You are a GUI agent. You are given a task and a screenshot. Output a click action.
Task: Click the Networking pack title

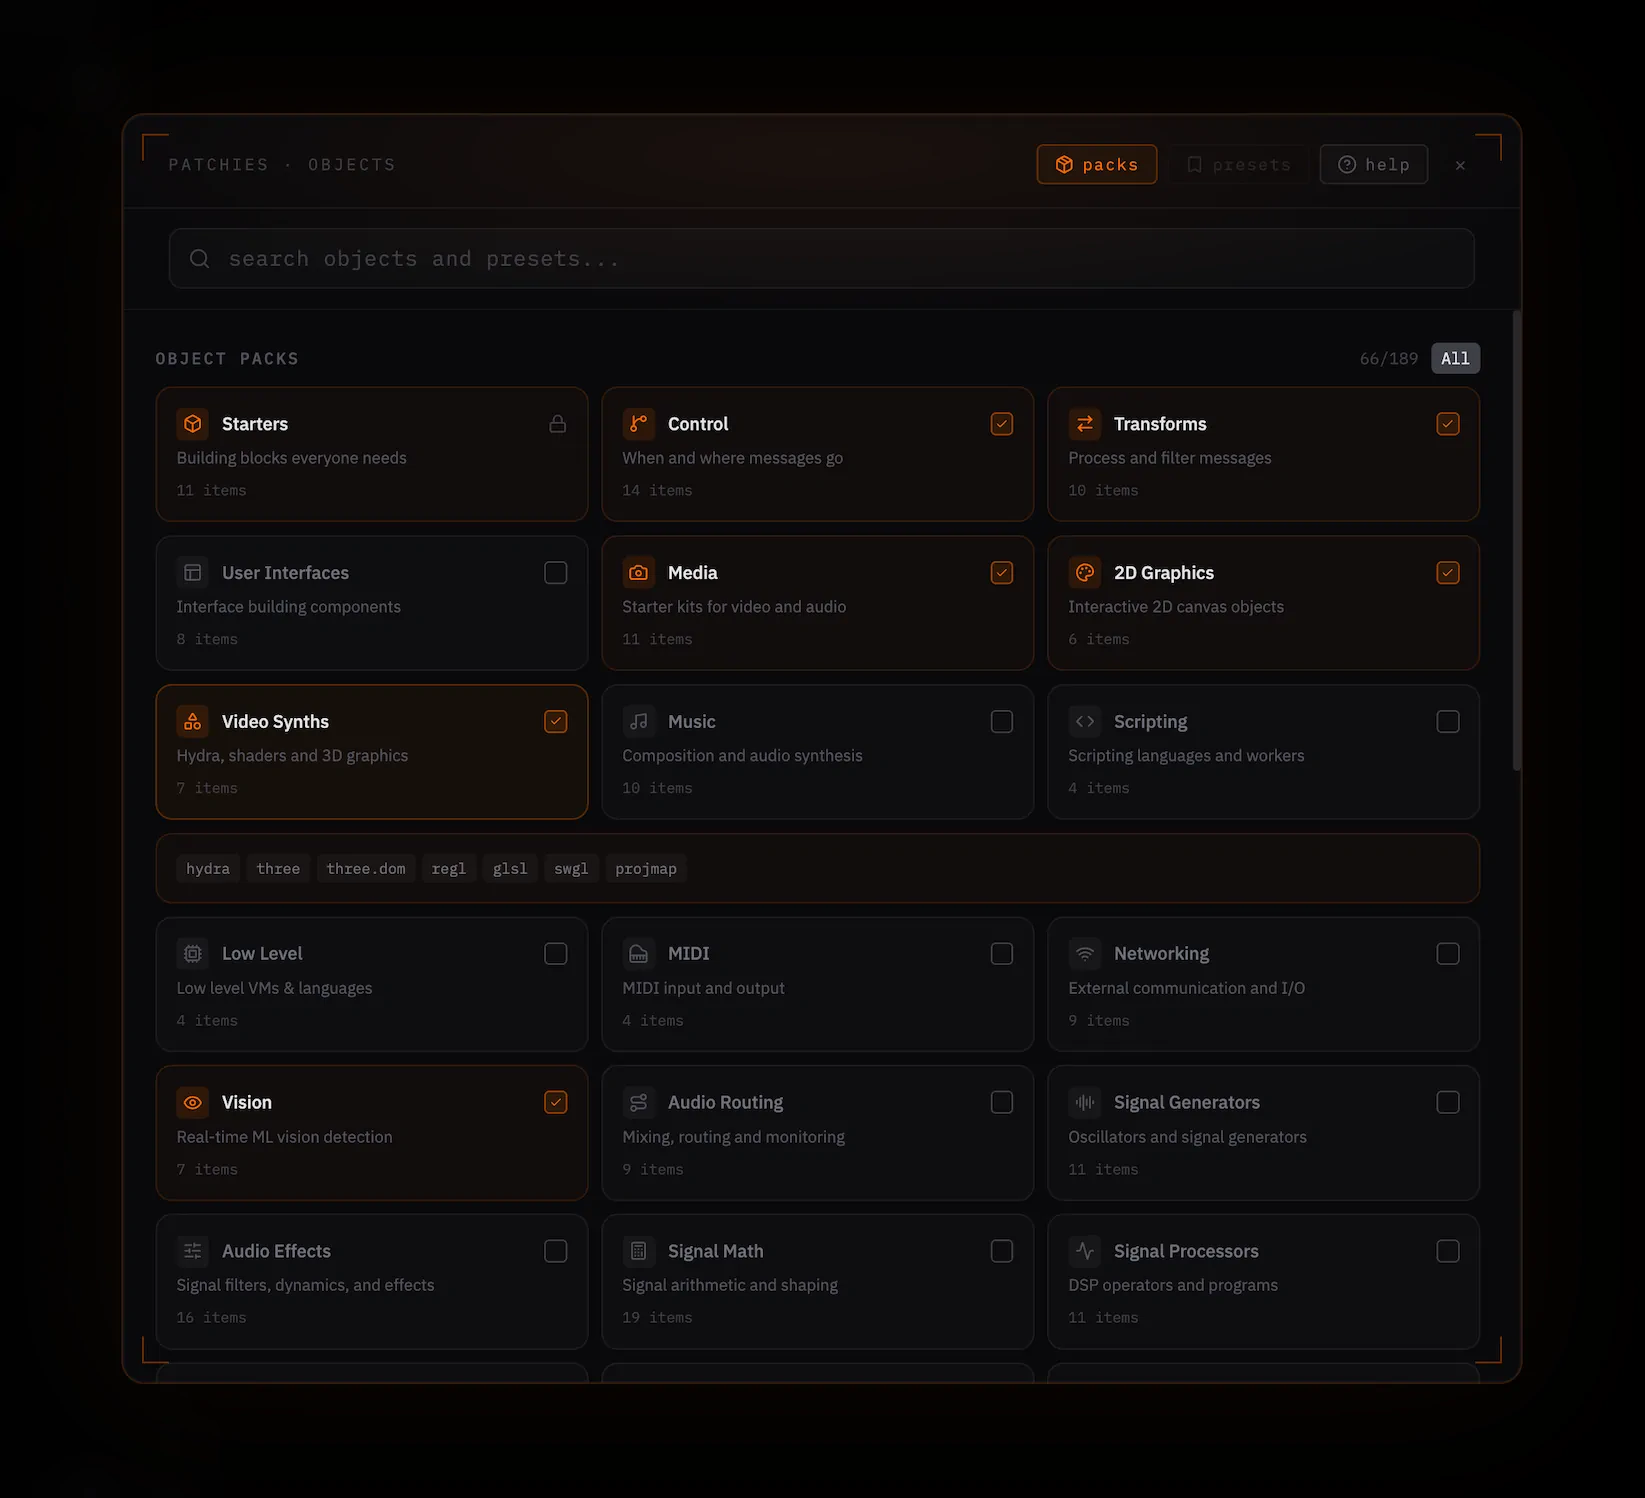click(x=1162, y=954)
